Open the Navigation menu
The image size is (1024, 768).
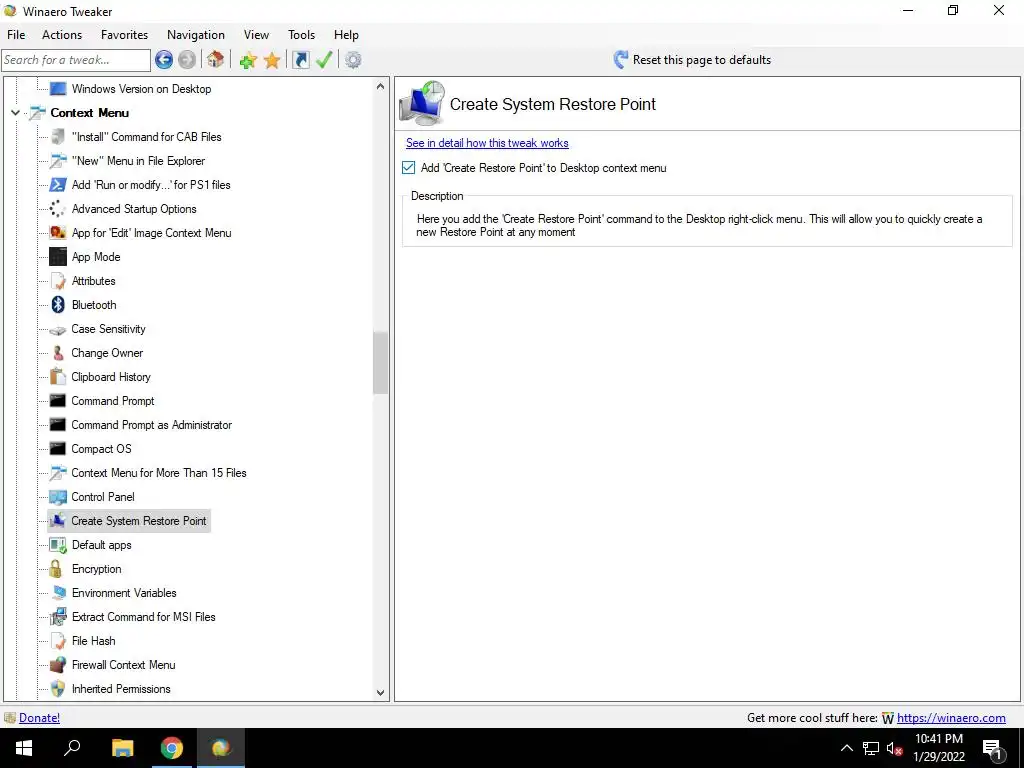tap(196, 35)
